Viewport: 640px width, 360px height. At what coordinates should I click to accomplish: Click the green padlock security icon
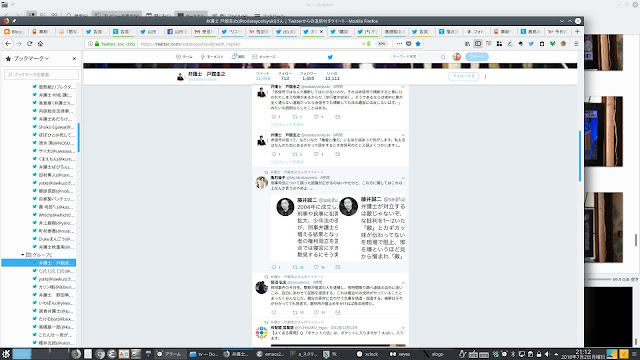97,44
